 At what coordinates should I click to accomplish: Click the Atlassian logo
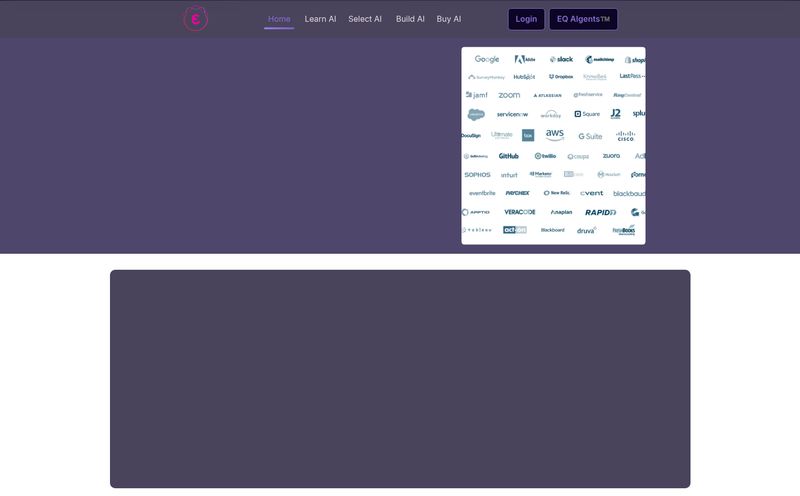pyautogui.click(x=547, y=95)
